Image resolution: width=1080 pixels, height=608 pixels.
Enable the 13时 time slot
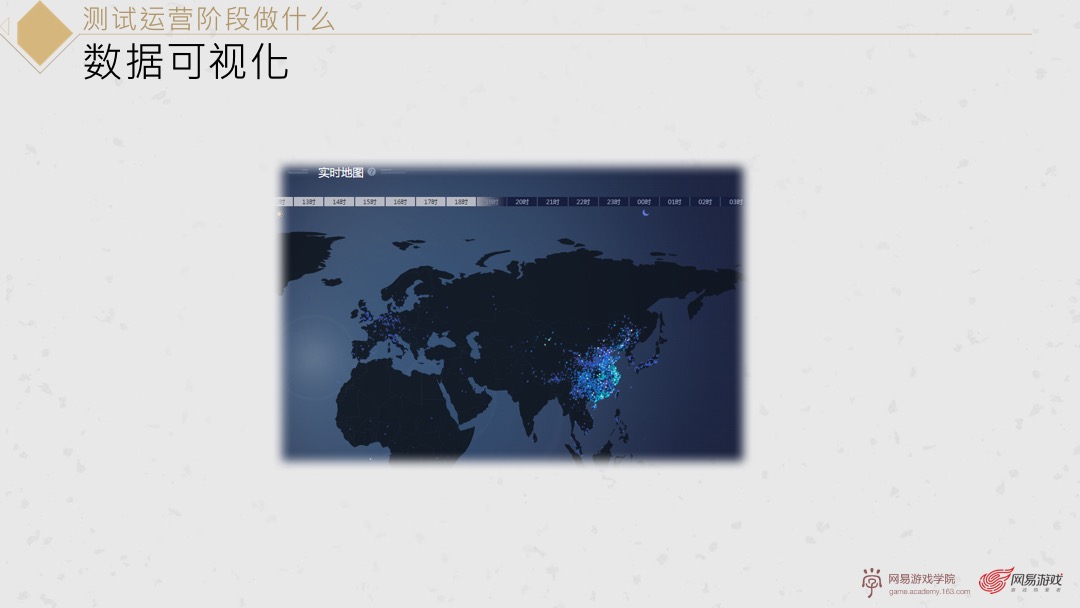tap(309, 201)
